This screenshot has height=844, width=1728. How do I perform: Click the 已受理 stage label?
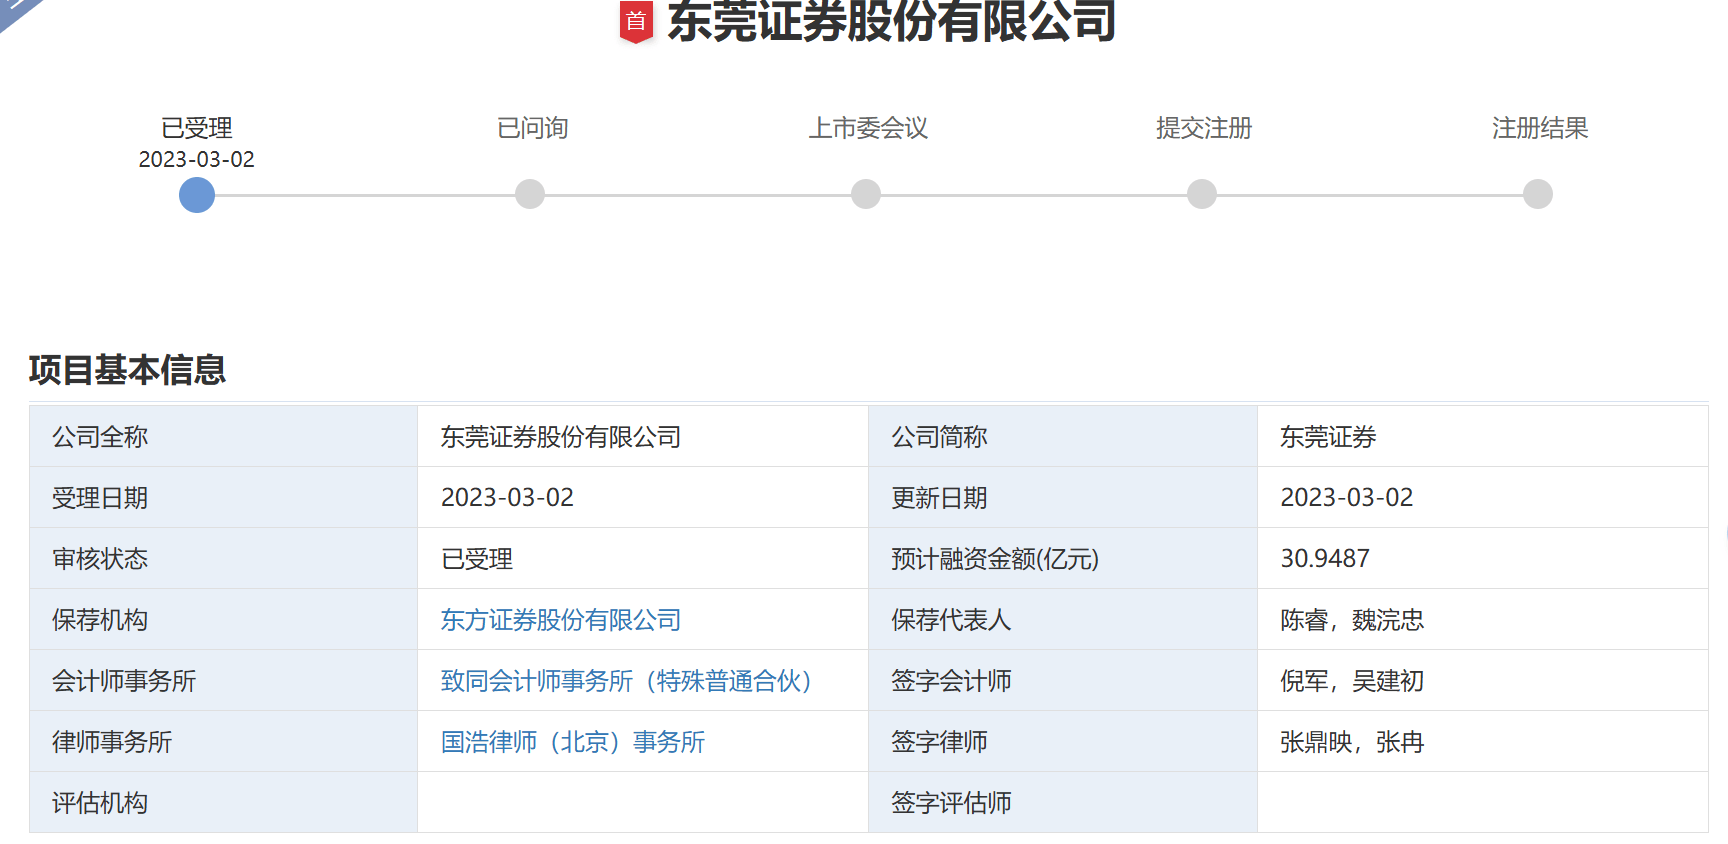(197, 128)
